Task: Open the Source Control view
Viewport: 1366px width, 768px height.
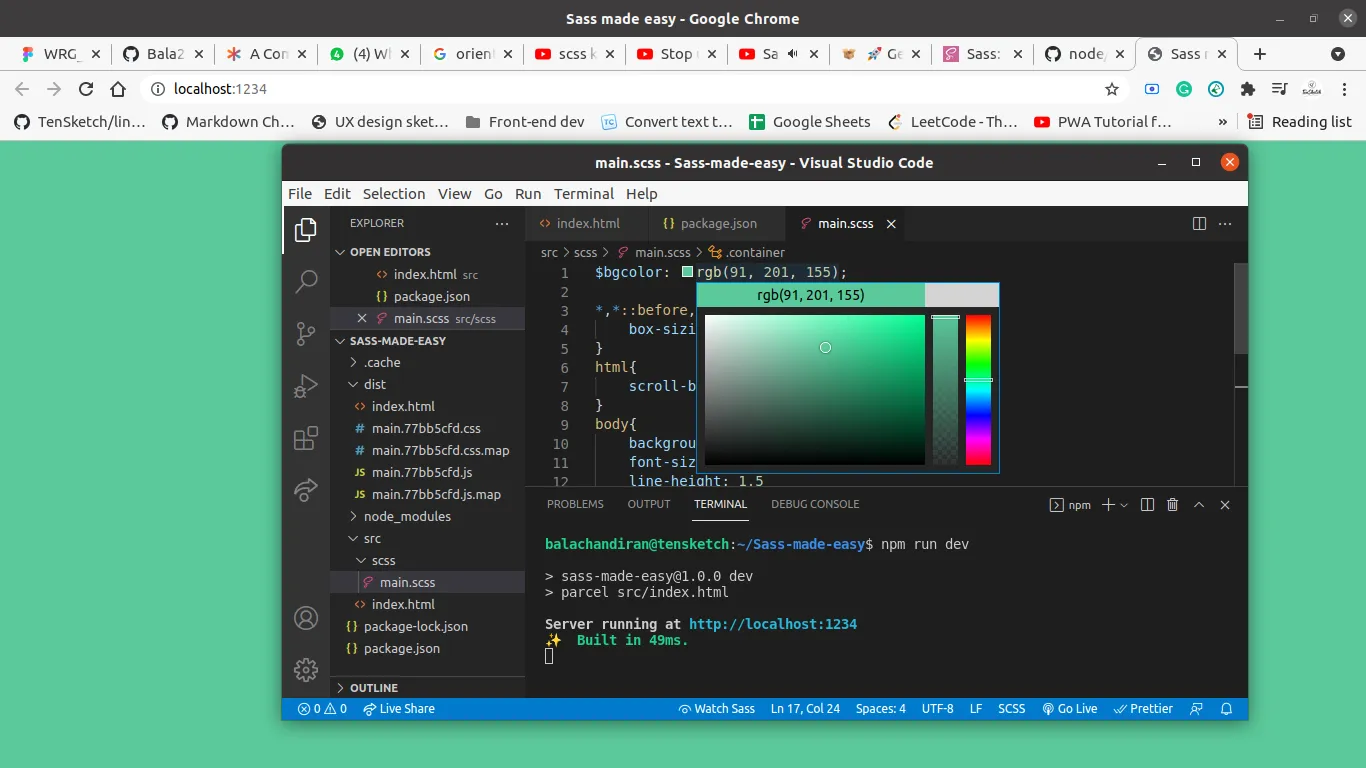Action: (x=306, y=334)
